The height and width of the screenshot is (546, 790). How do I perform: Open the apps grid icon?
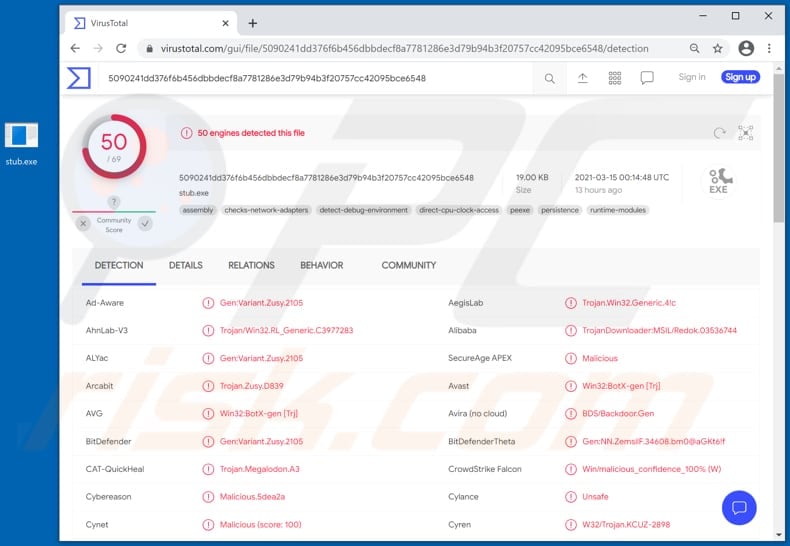pyautogui.click(x=615, y=78)
